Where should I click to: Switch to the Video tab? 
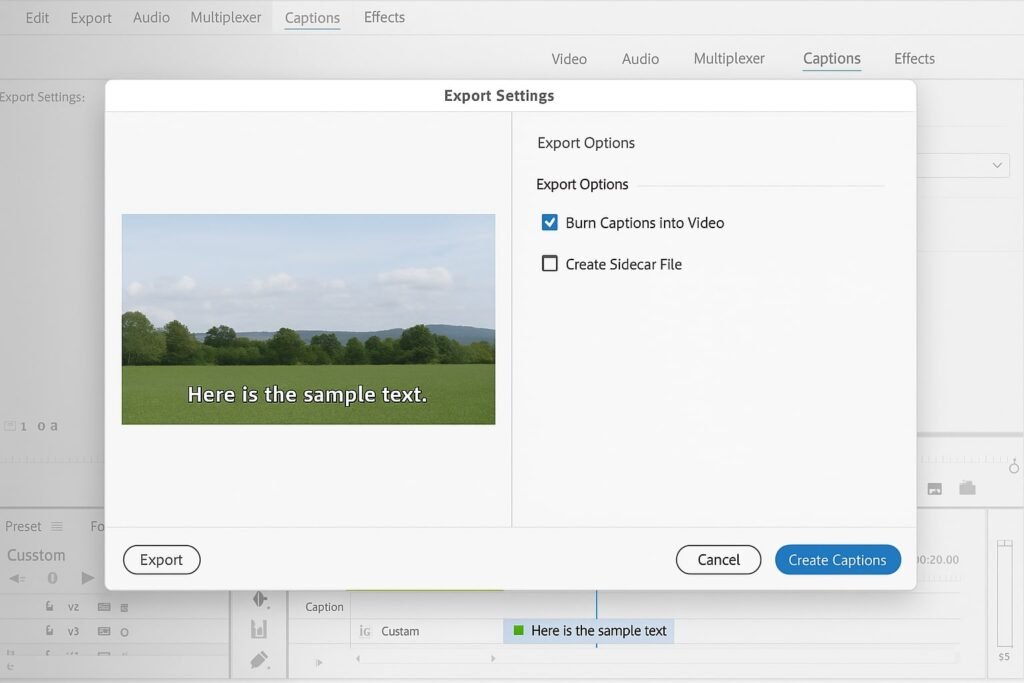(x=569, y=59)
